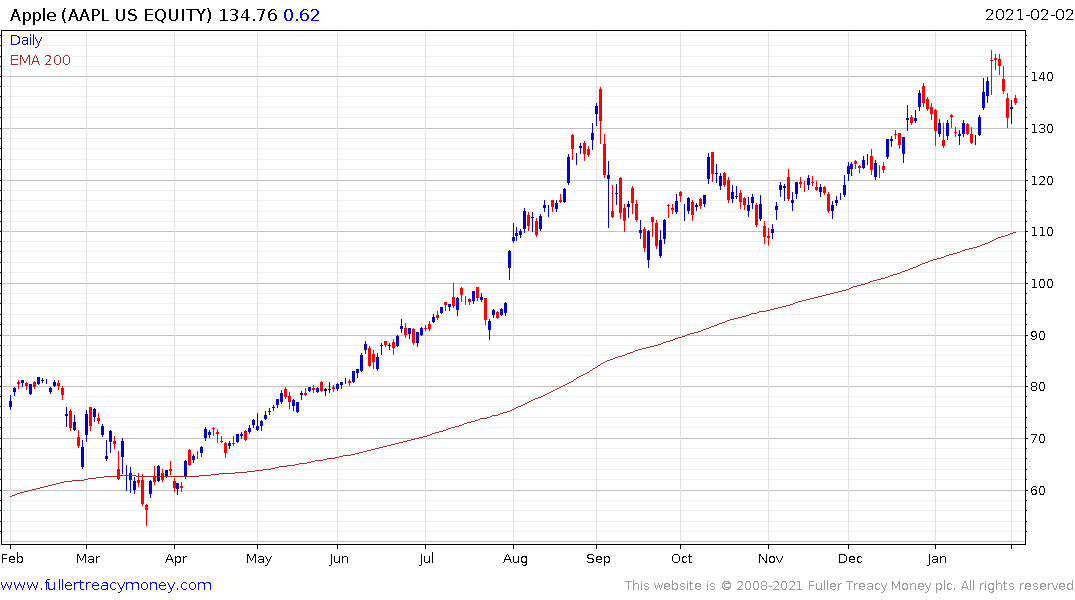Image resolution: width=1075 pixels, height=600 pixels.
Task: Click the last price value 134.76
Action: coord(247,15)
